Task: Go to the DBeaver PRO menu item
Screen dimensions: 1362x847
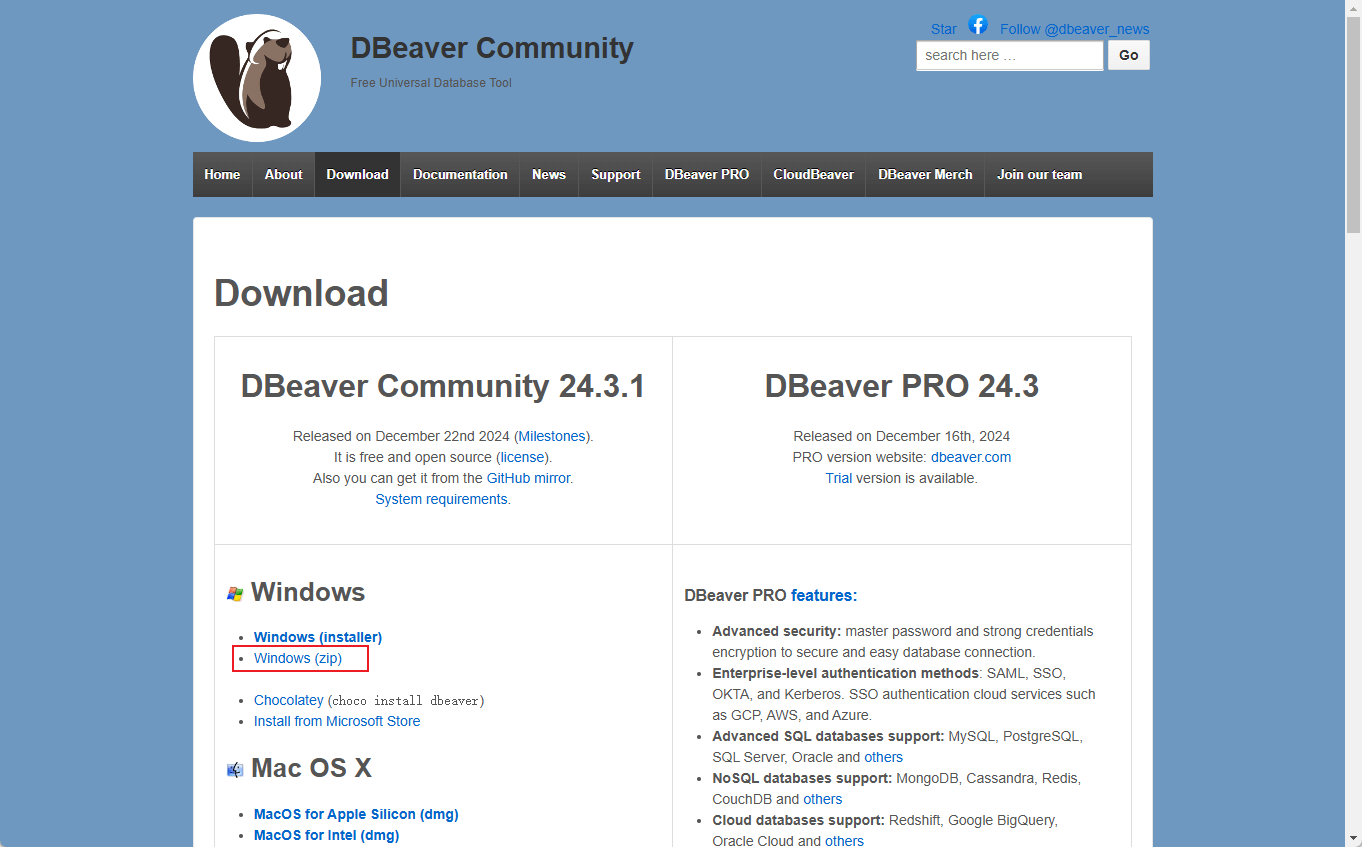Action: pos(706,174)
